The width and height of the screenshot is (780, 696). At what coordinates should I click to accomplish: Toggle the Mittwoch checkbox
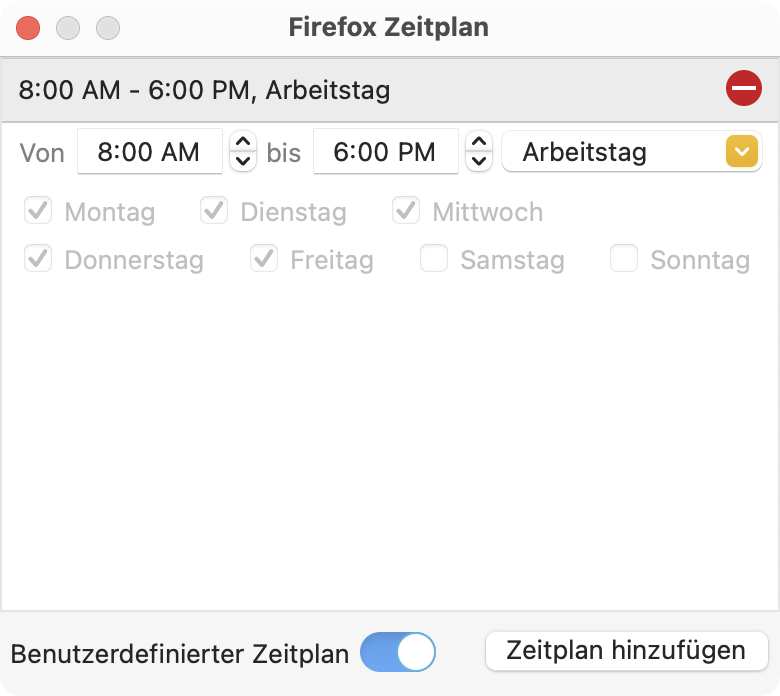pyautogui.click(x=406, y=210)
